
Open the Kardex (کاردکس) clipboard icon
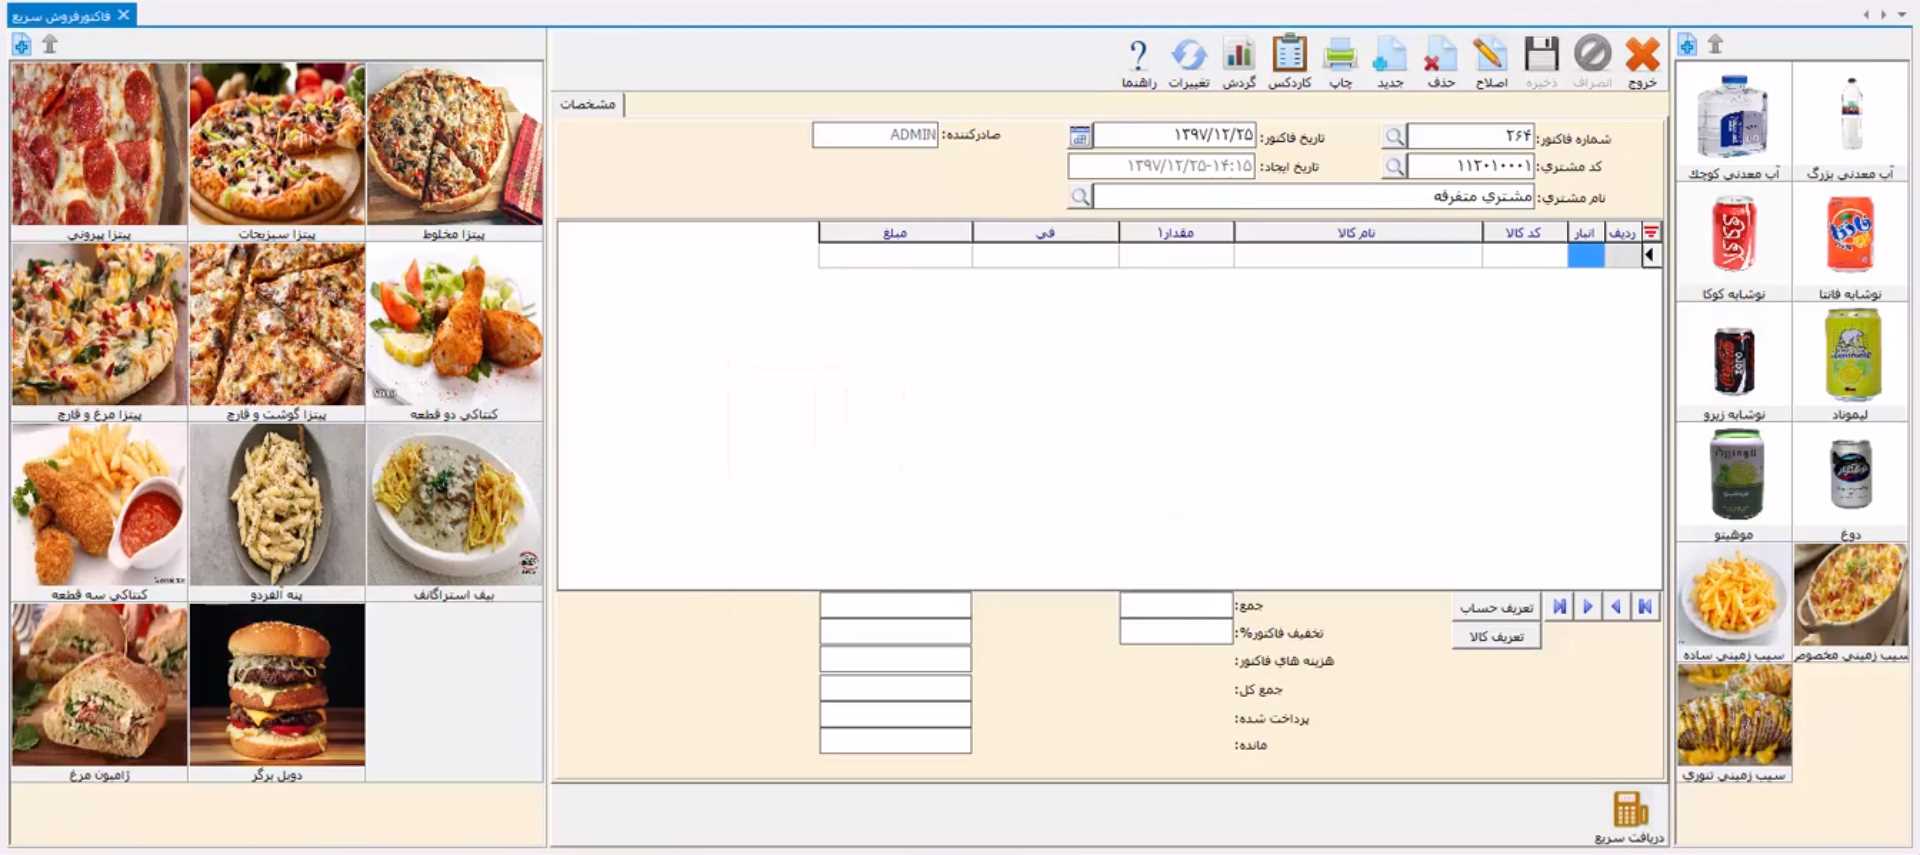pos(1289,60)
